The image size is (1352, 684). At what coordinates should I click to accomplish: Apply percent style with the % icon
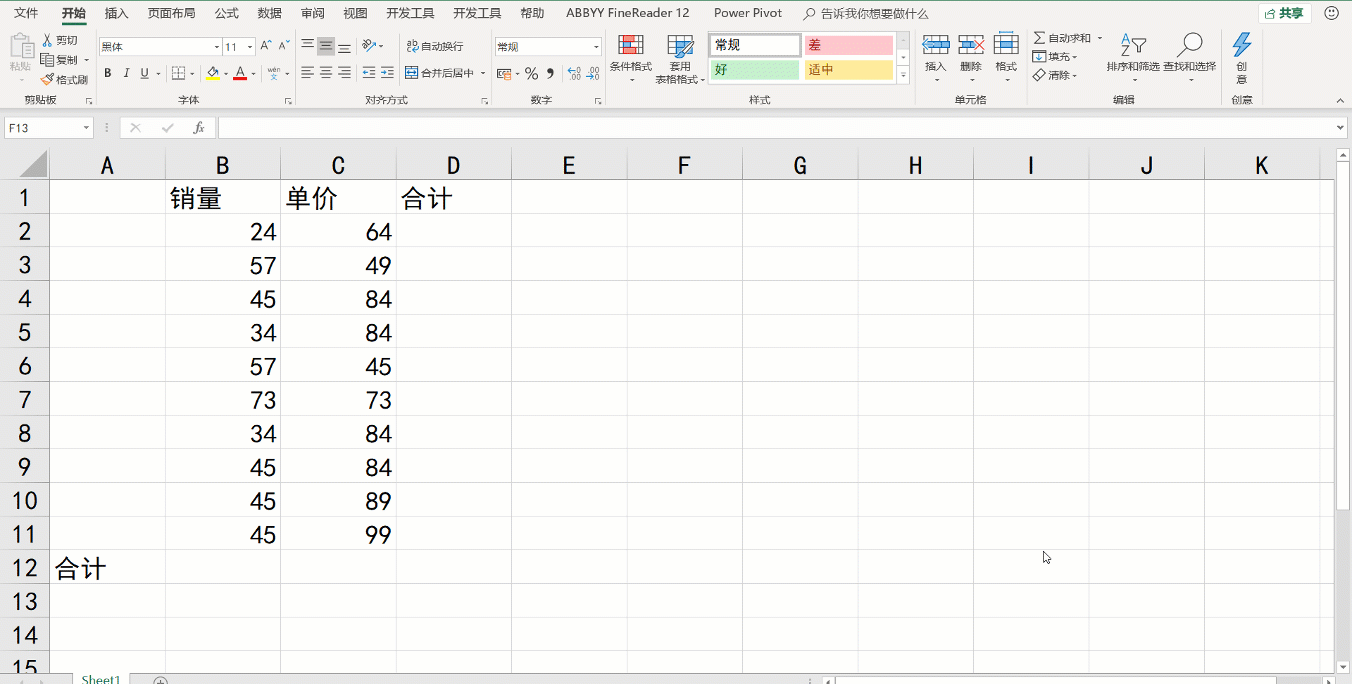tap(531, 73)
